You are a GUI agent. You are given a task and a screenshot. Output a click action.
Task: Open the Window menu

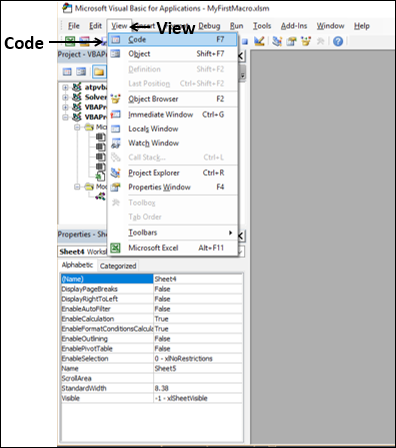click(x=330, y=26)
